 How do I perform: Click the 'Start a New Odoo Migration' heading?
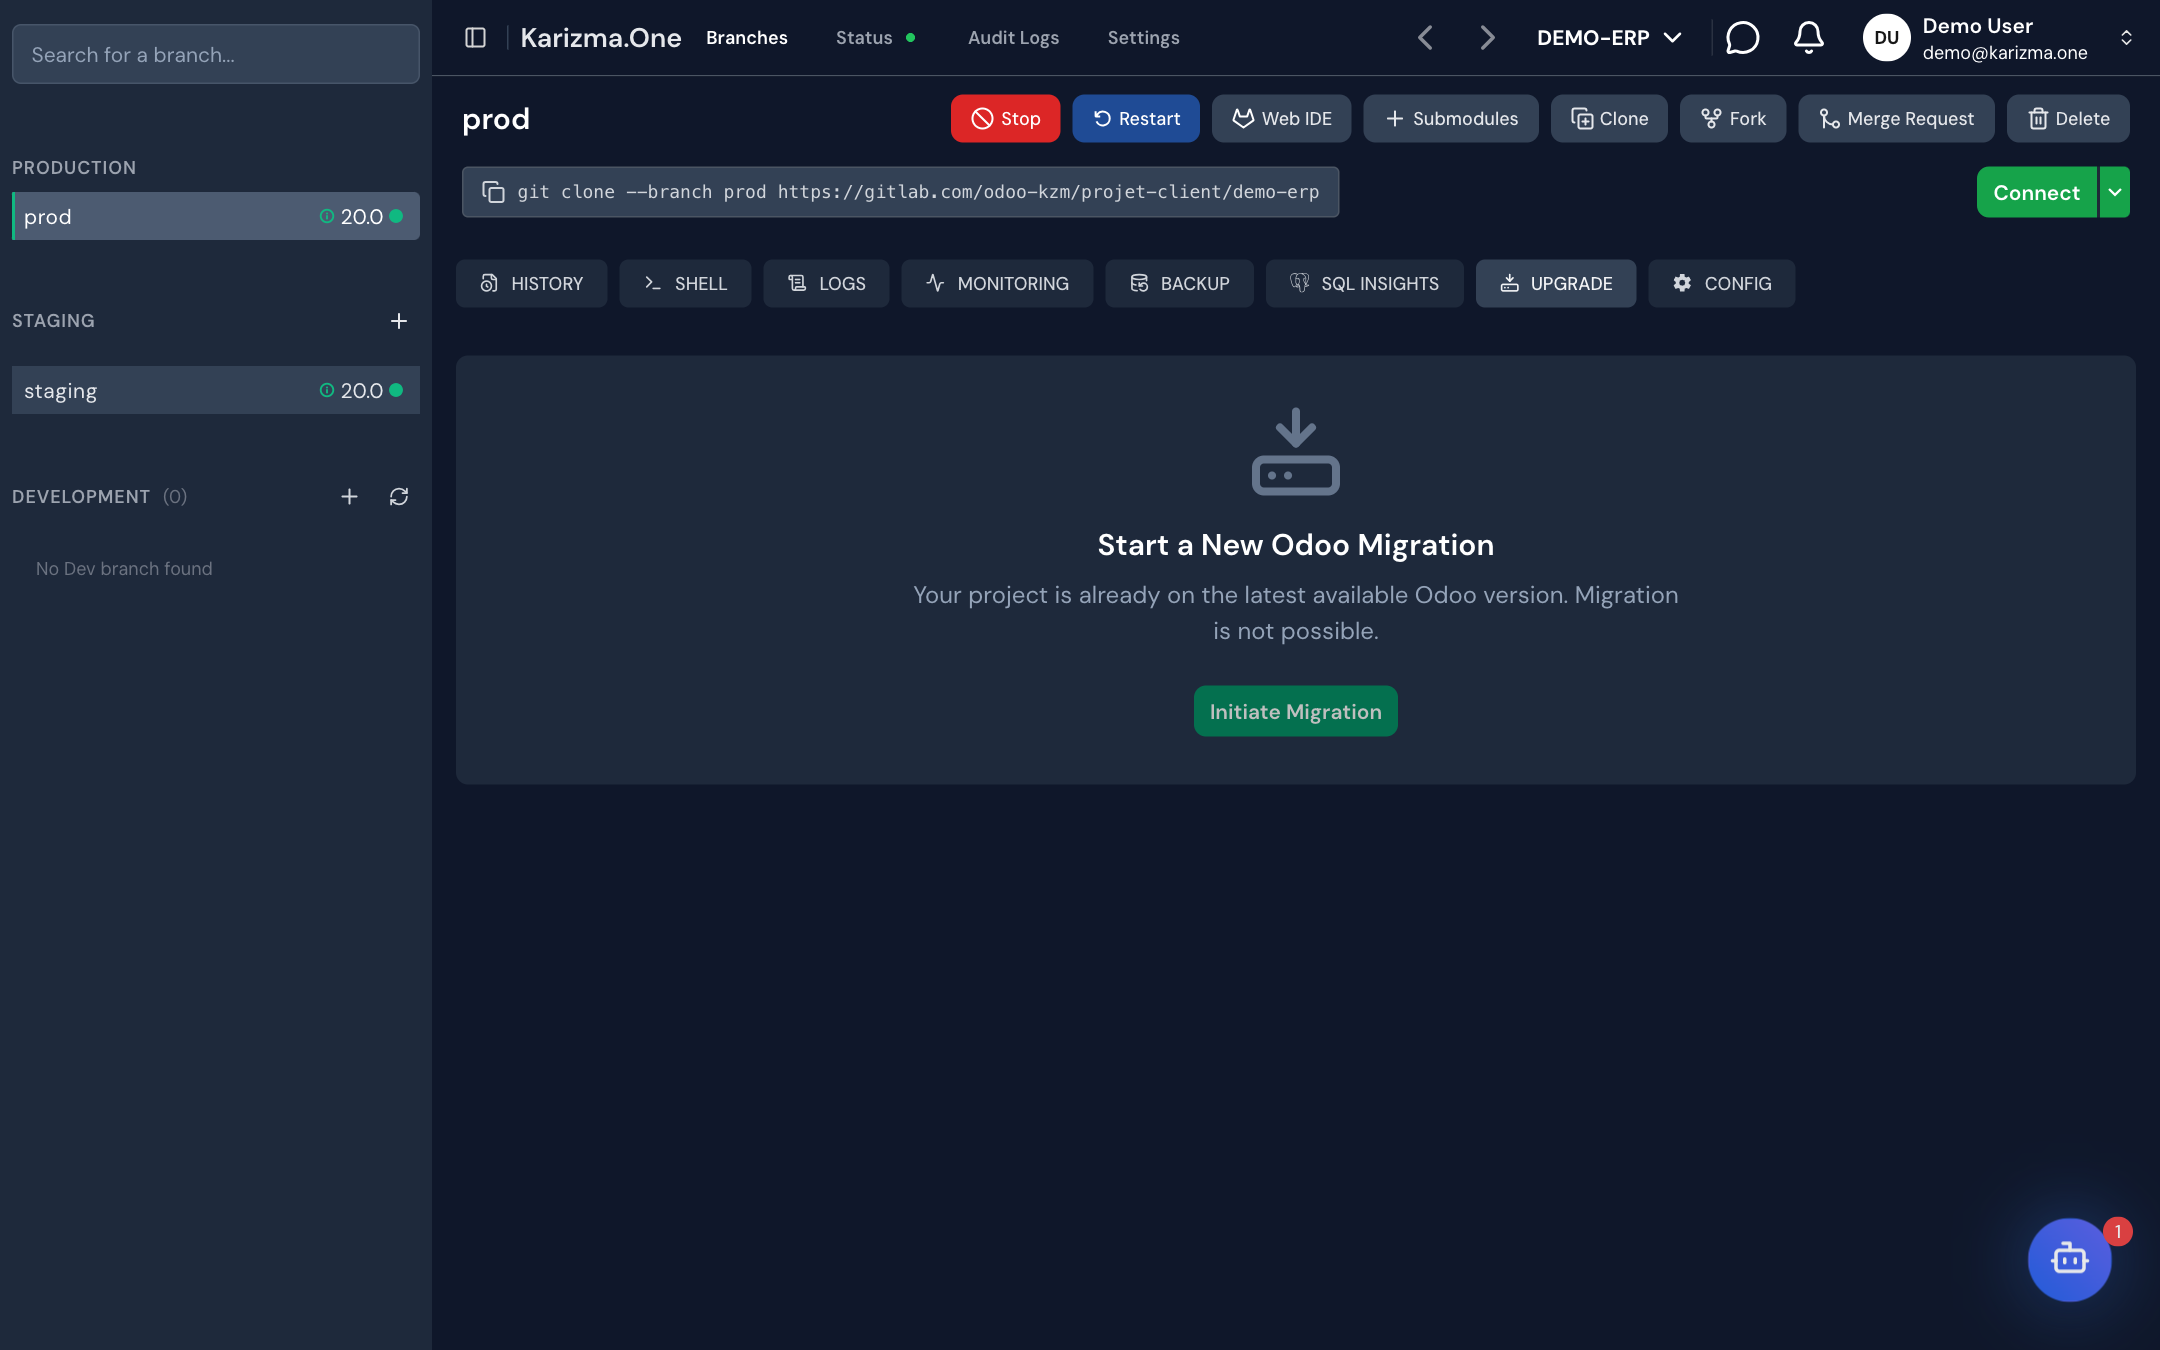(x=1296, y=545)
